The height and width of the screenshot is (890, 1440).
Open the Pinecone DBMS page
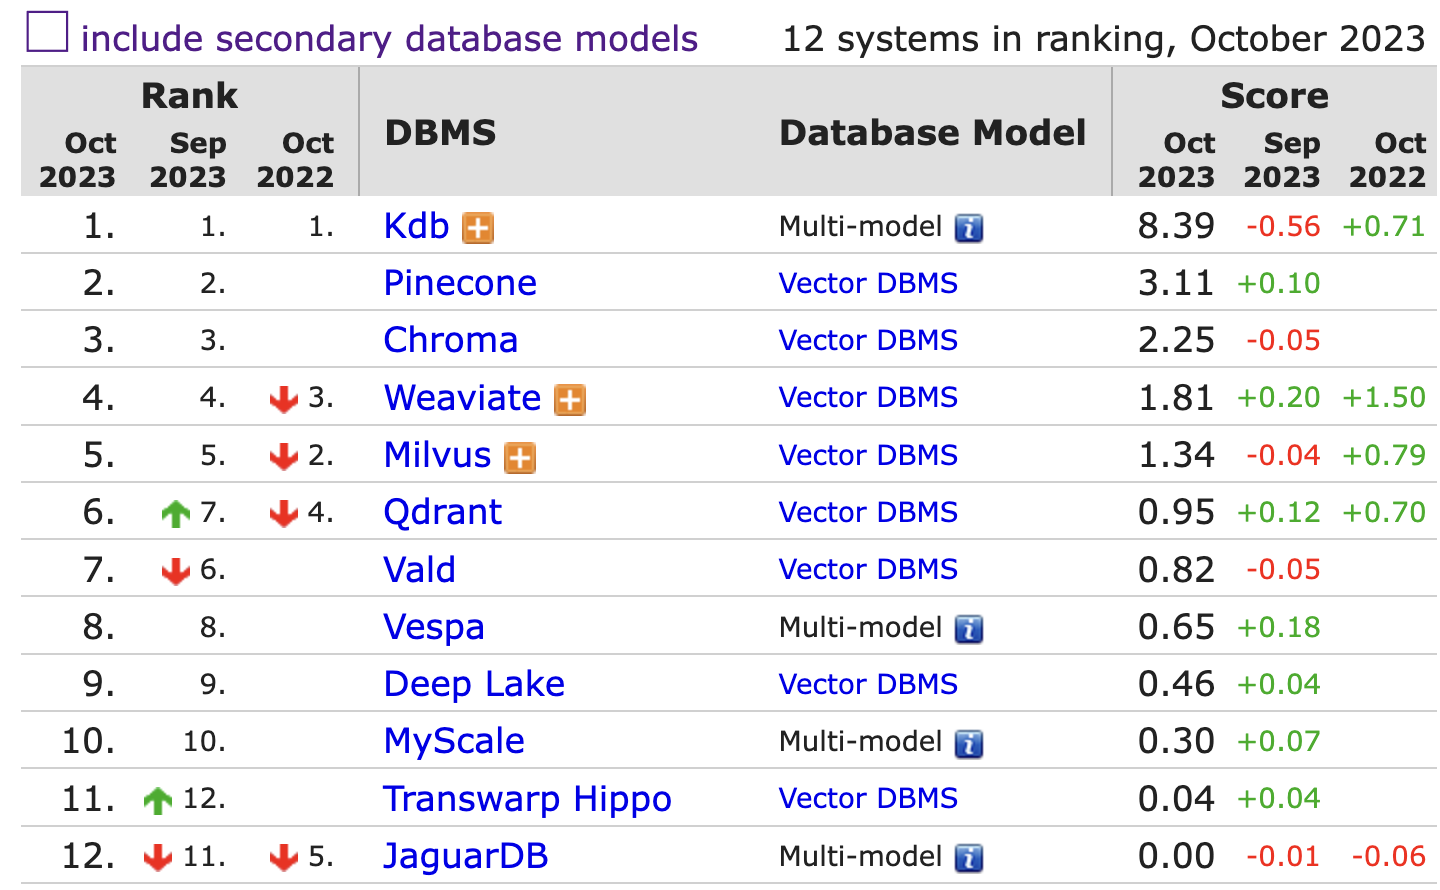[459, 283]
